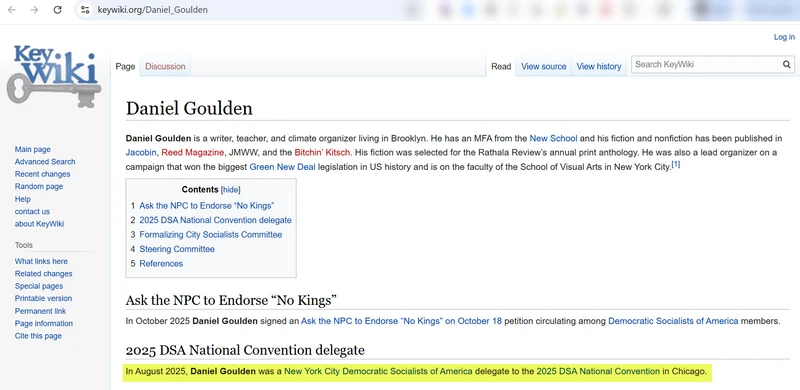Switch to the Page tab
Screen dimensions: 800x390
[125, 66]
